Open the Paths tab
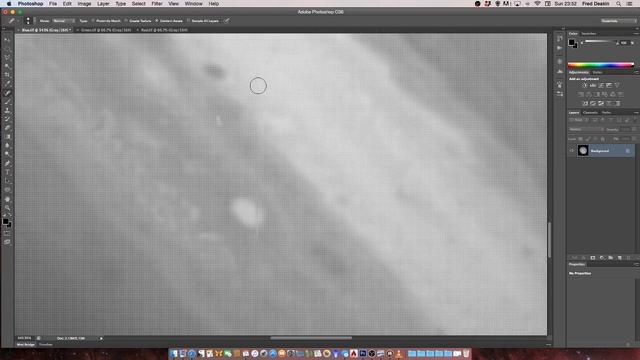Screen dimensions: 640x360 pyautogui.click(x=607, y=113)
